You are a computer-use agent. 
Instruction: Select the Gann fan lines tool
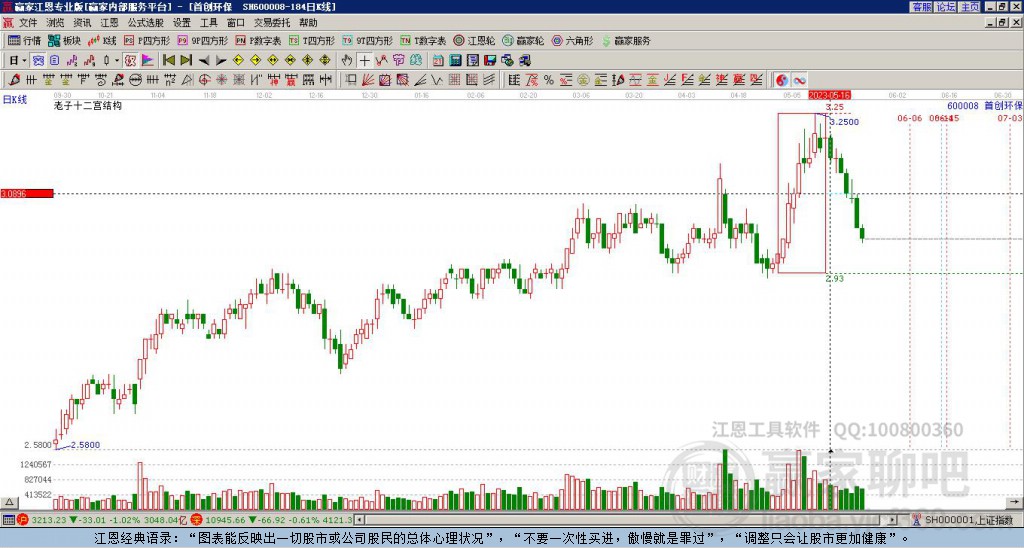[368, 80]
